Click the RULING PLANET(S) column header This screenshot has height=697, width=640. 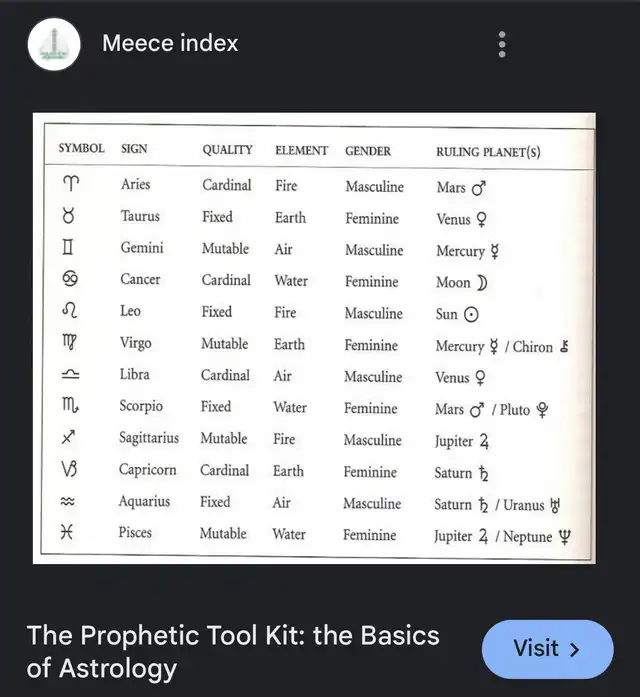488,152
